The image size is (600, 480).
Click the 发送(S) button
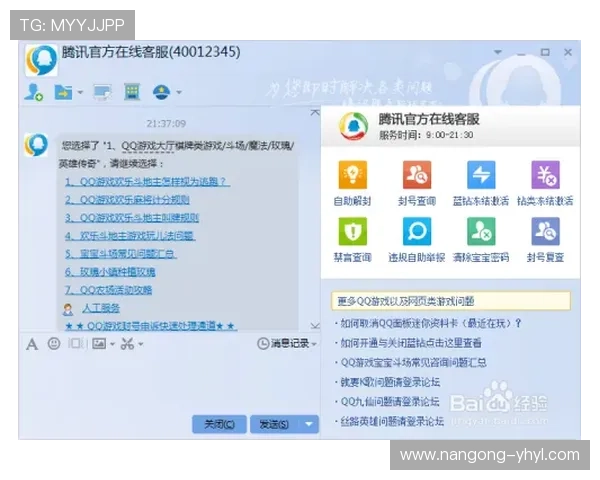point(274,424)
